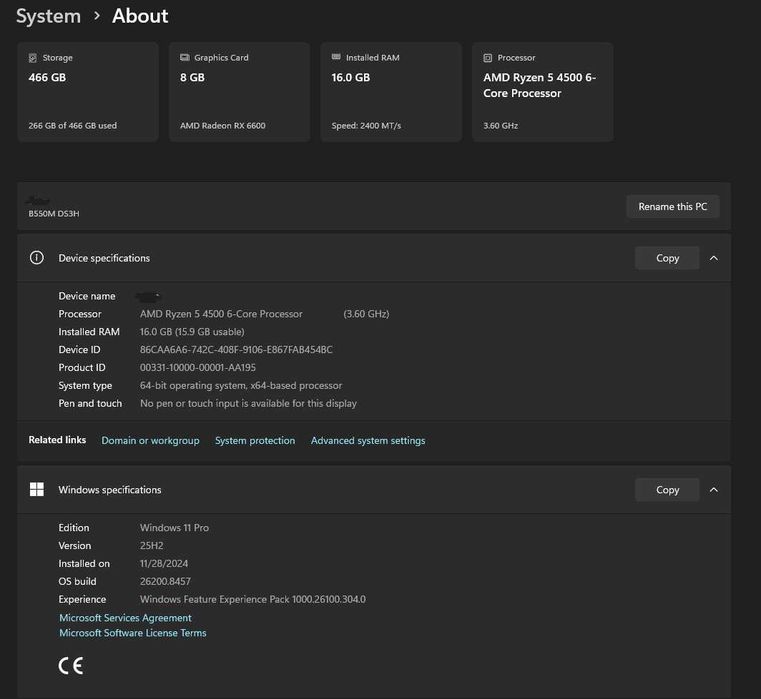Open the Graphics Card card
The image size is (761, 699).
(239, 92)
